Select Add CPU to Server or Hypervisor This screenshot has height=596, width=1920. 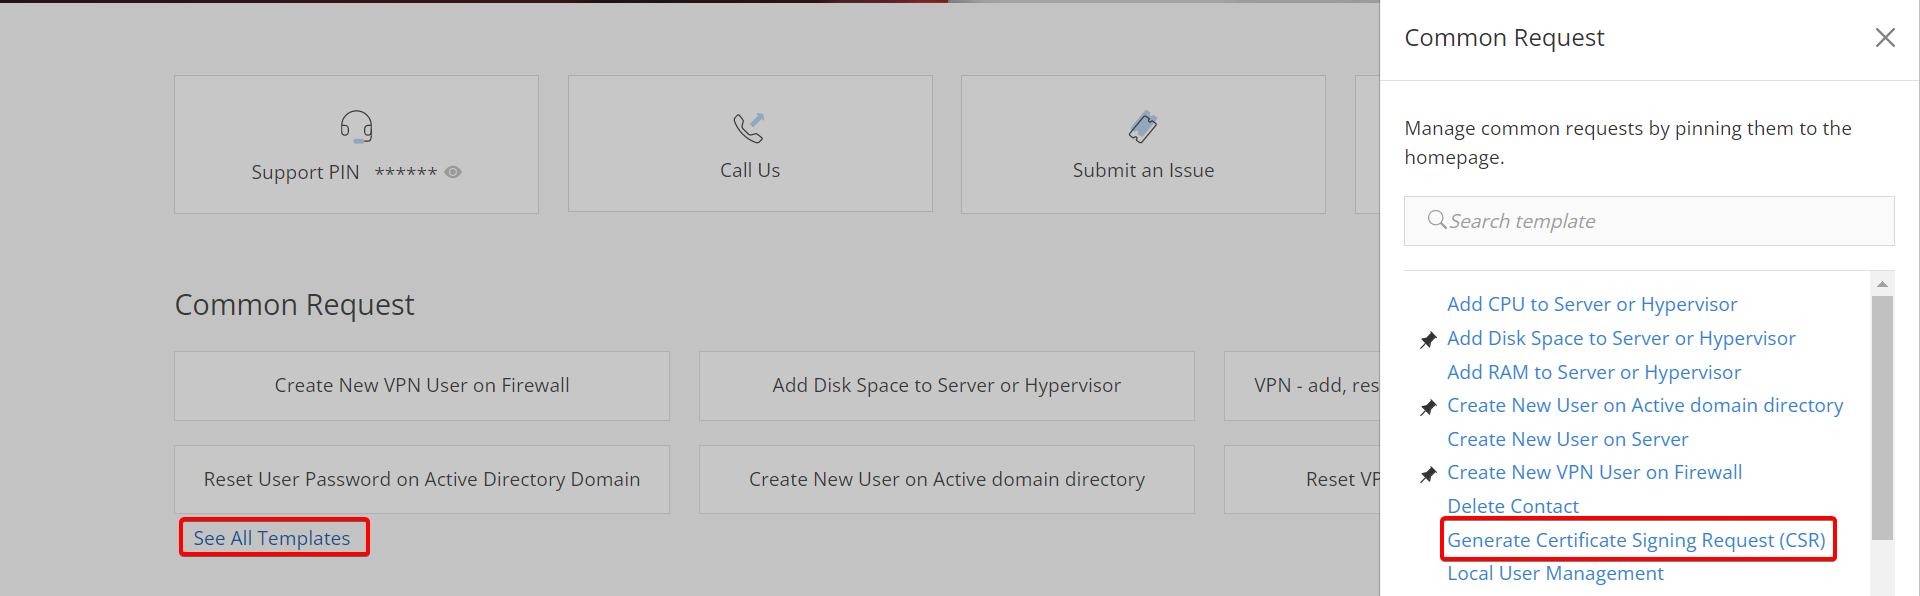1592,304
